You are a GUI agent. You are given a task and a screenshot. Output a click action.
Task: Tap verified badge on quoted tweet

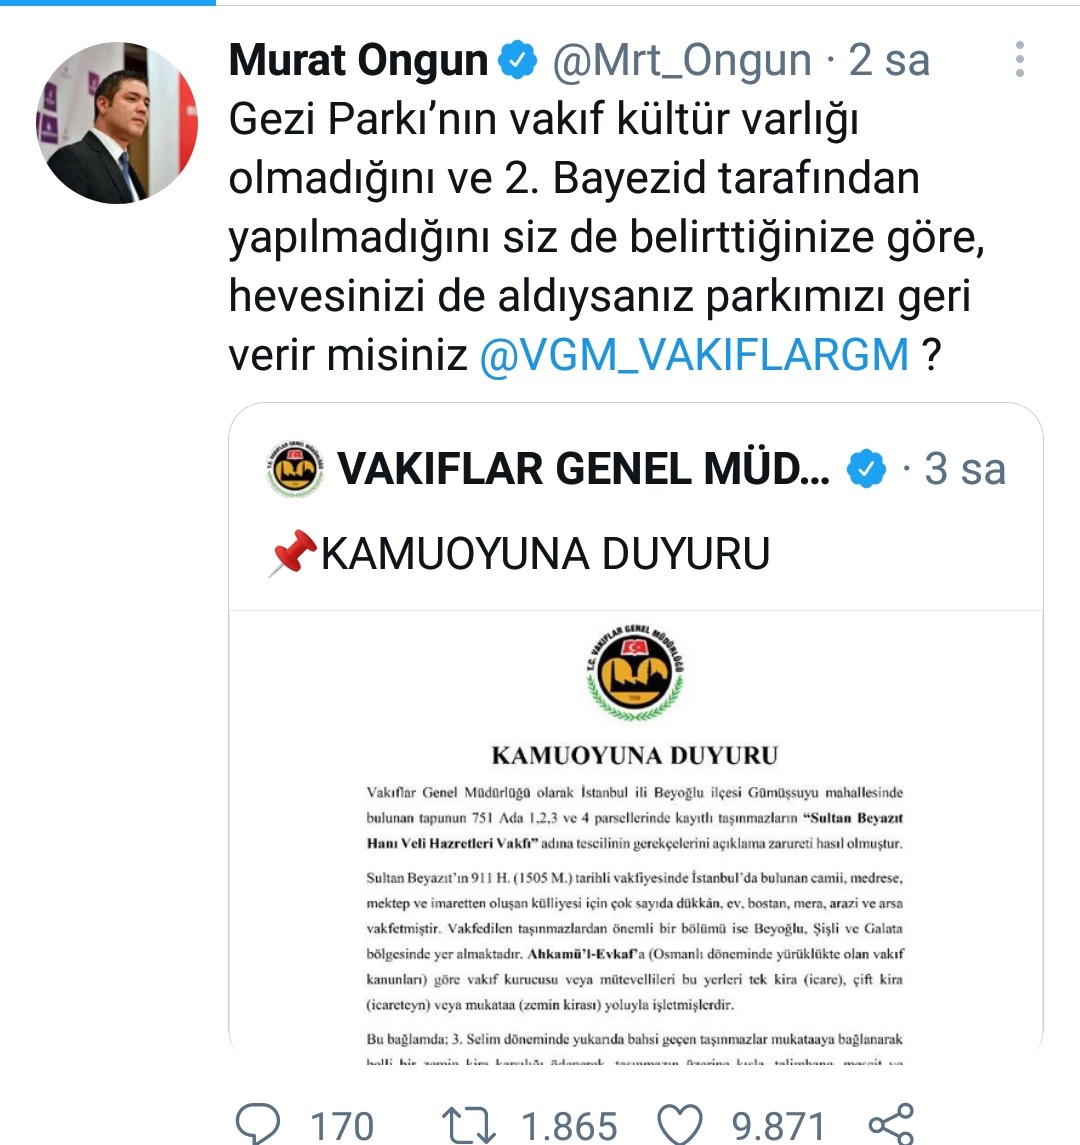866,469
